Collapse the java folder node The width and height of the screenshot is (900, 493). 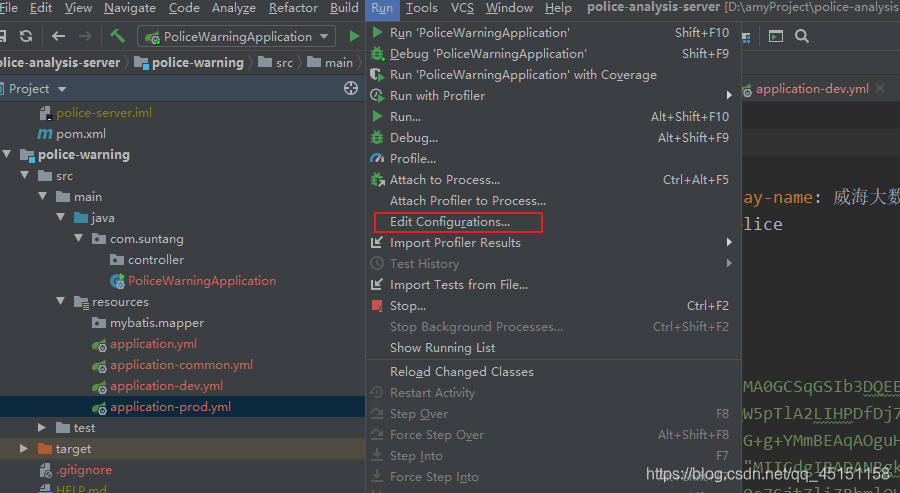pos(60,218)
